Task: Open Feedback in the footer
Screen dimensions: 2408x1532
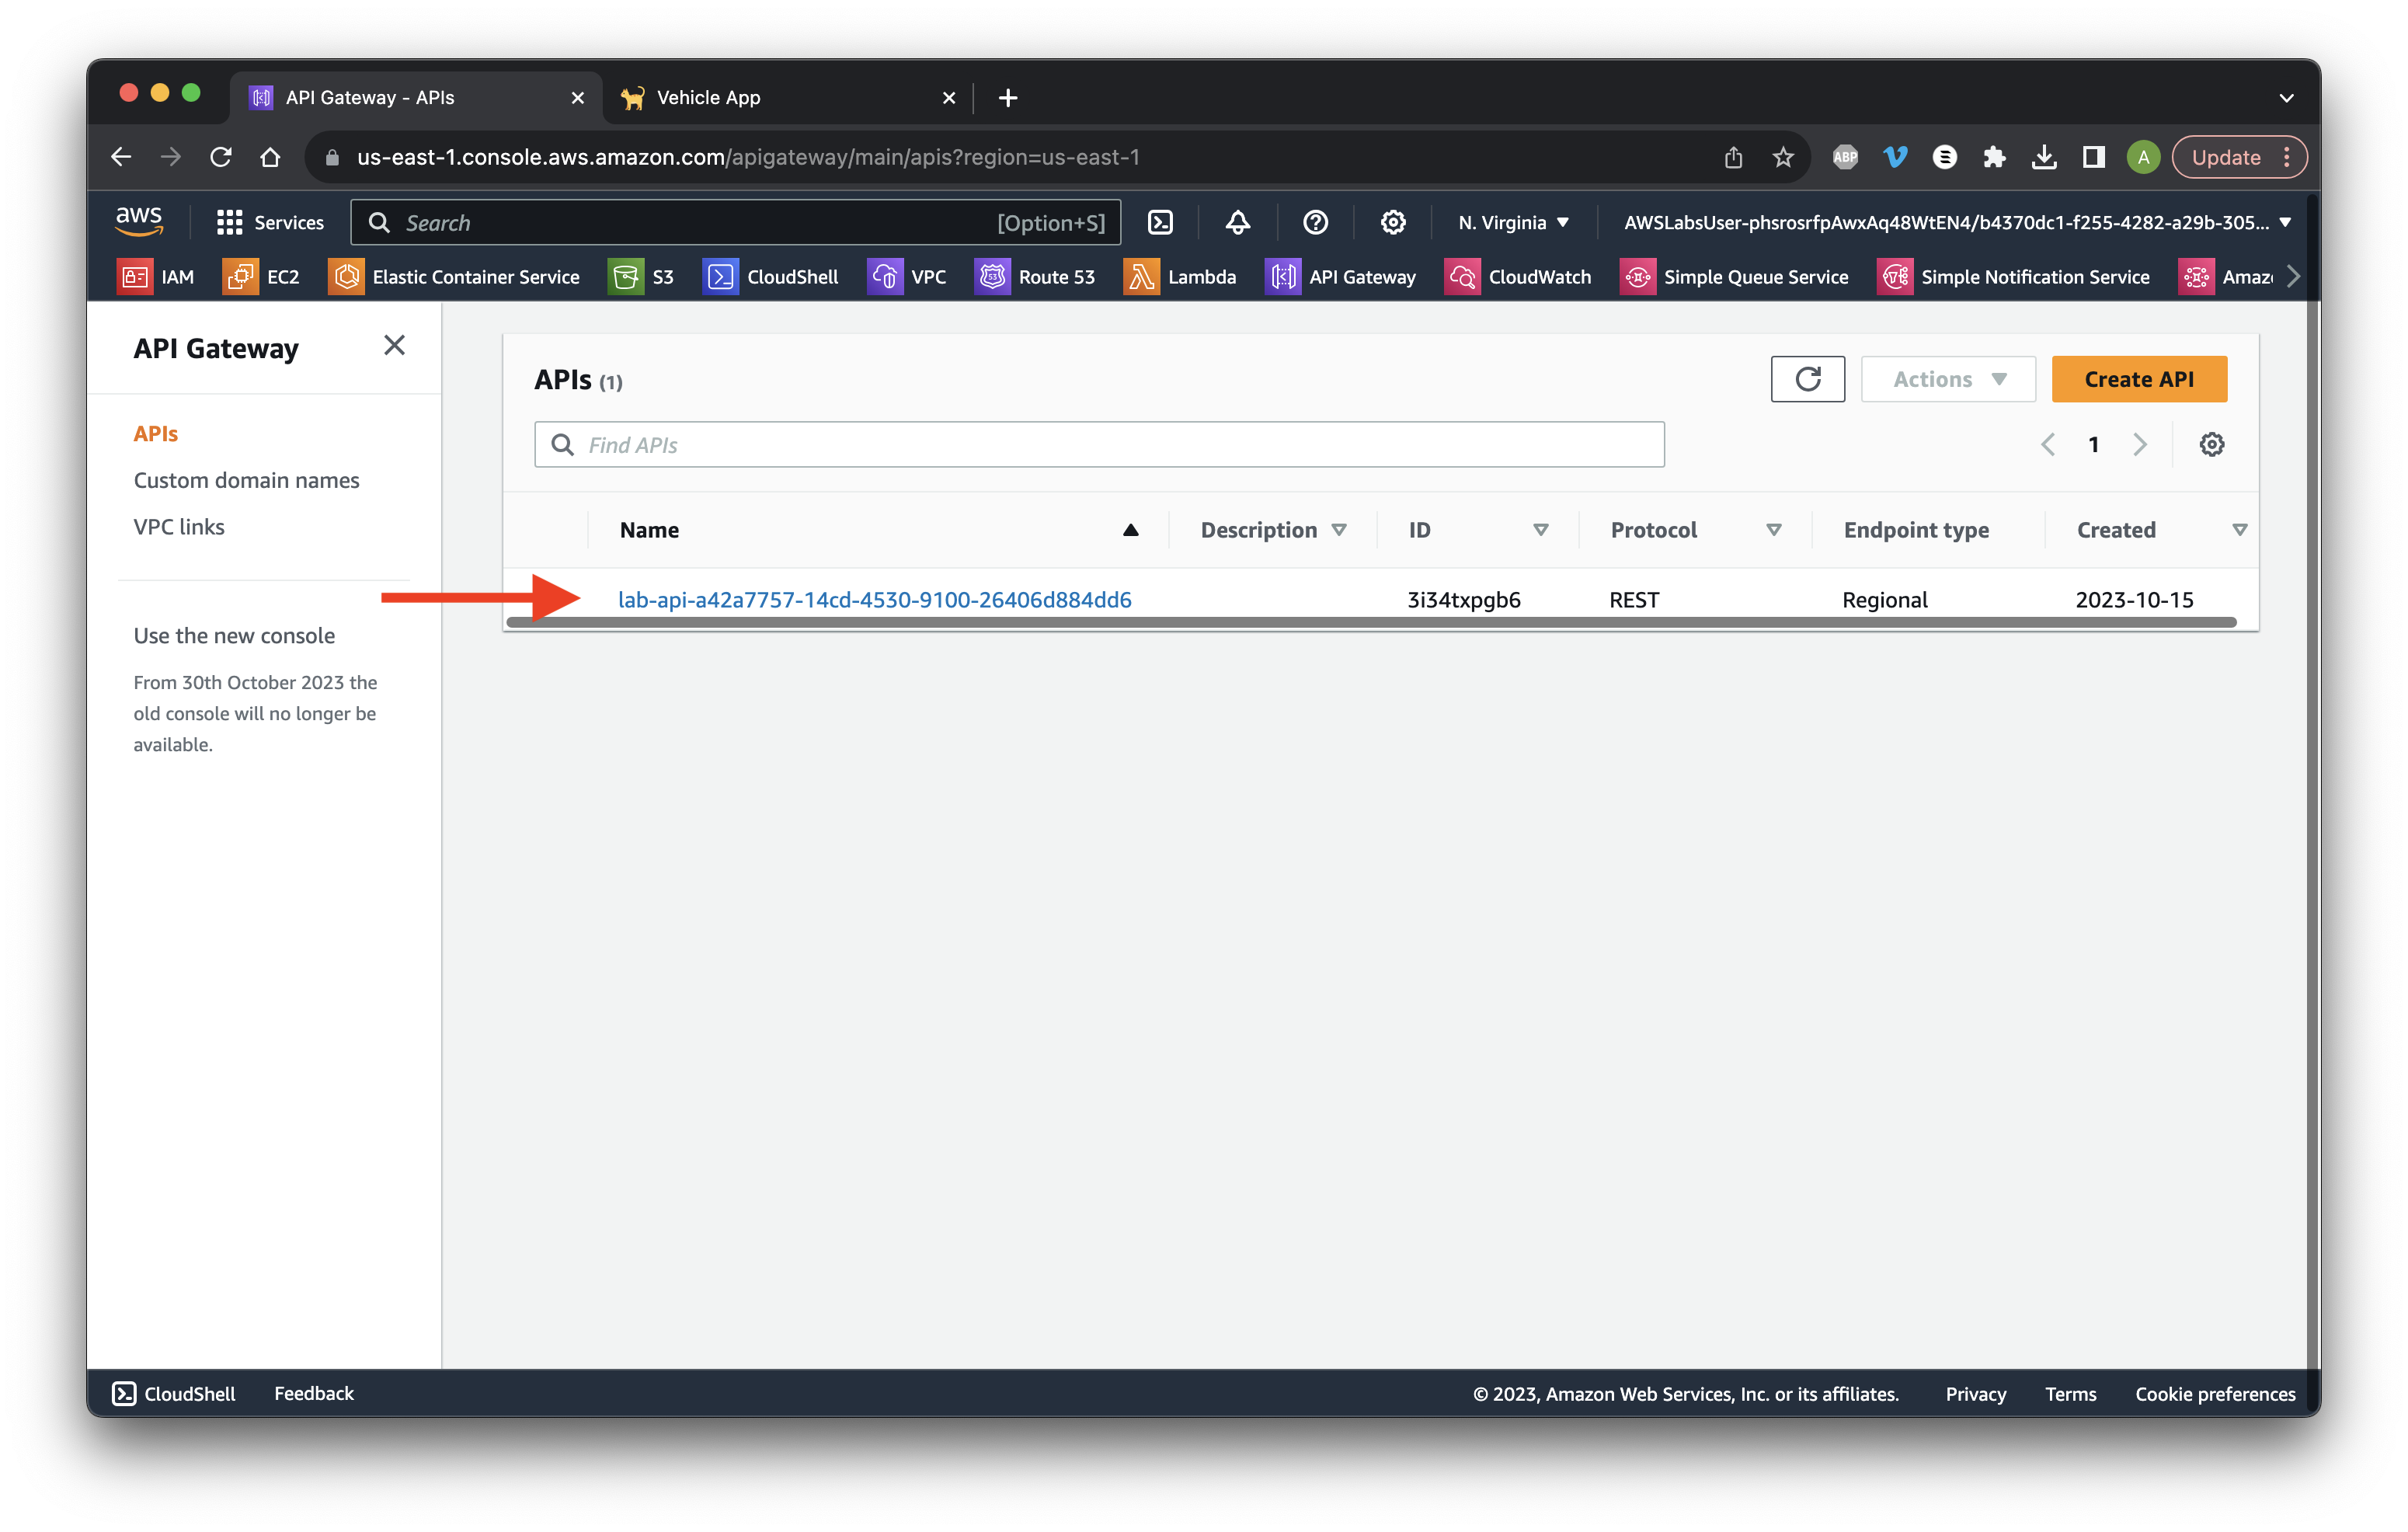Action: [314, 1393]
